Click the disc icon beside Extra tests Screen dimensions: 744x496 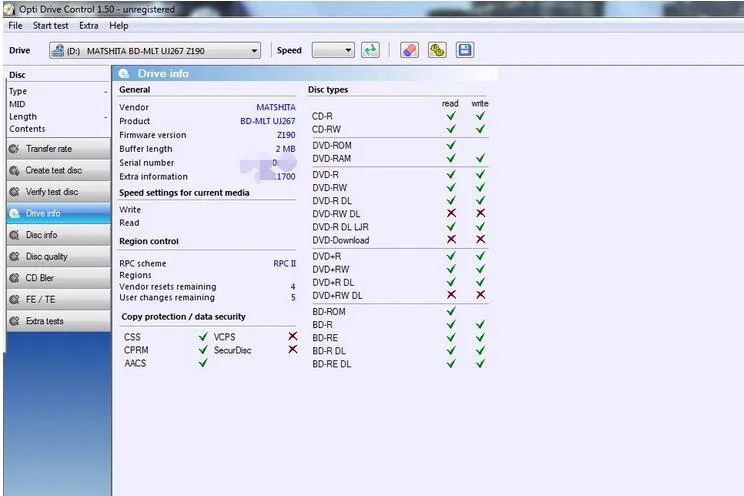(14, 321)
